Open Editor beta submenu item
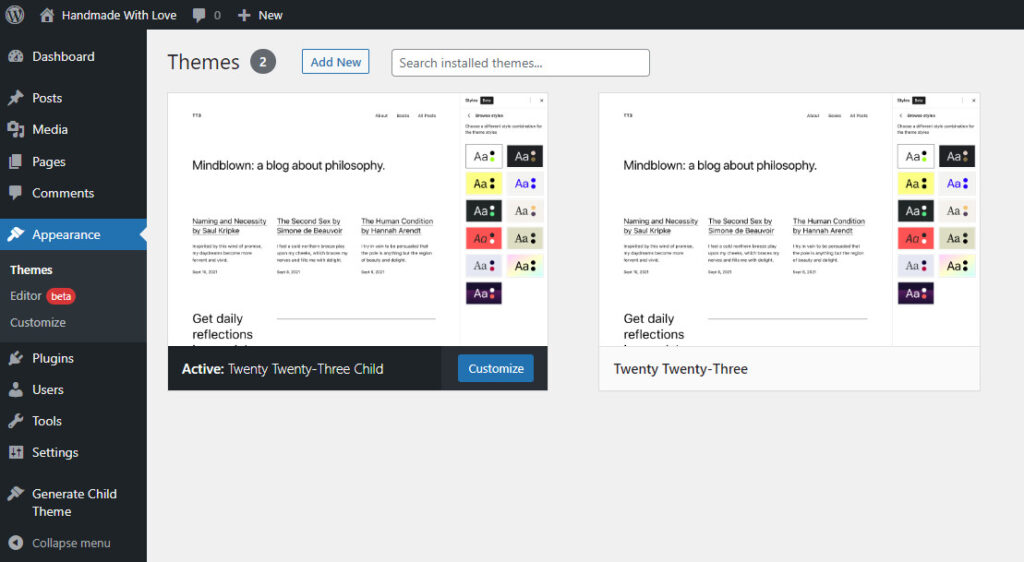Screen dimensions: 1024x562 [42, 296]
